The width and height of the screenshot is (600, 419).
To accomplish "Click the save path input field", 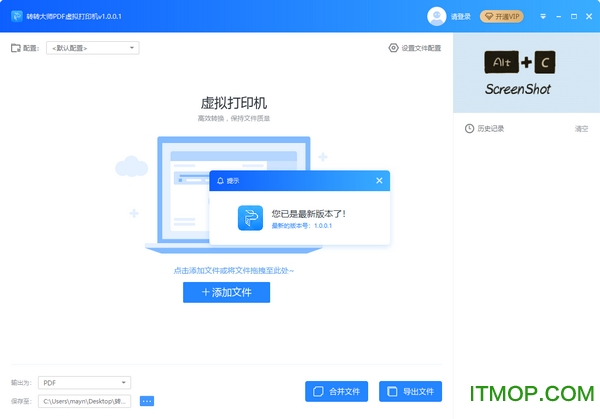I will (85, 401).
